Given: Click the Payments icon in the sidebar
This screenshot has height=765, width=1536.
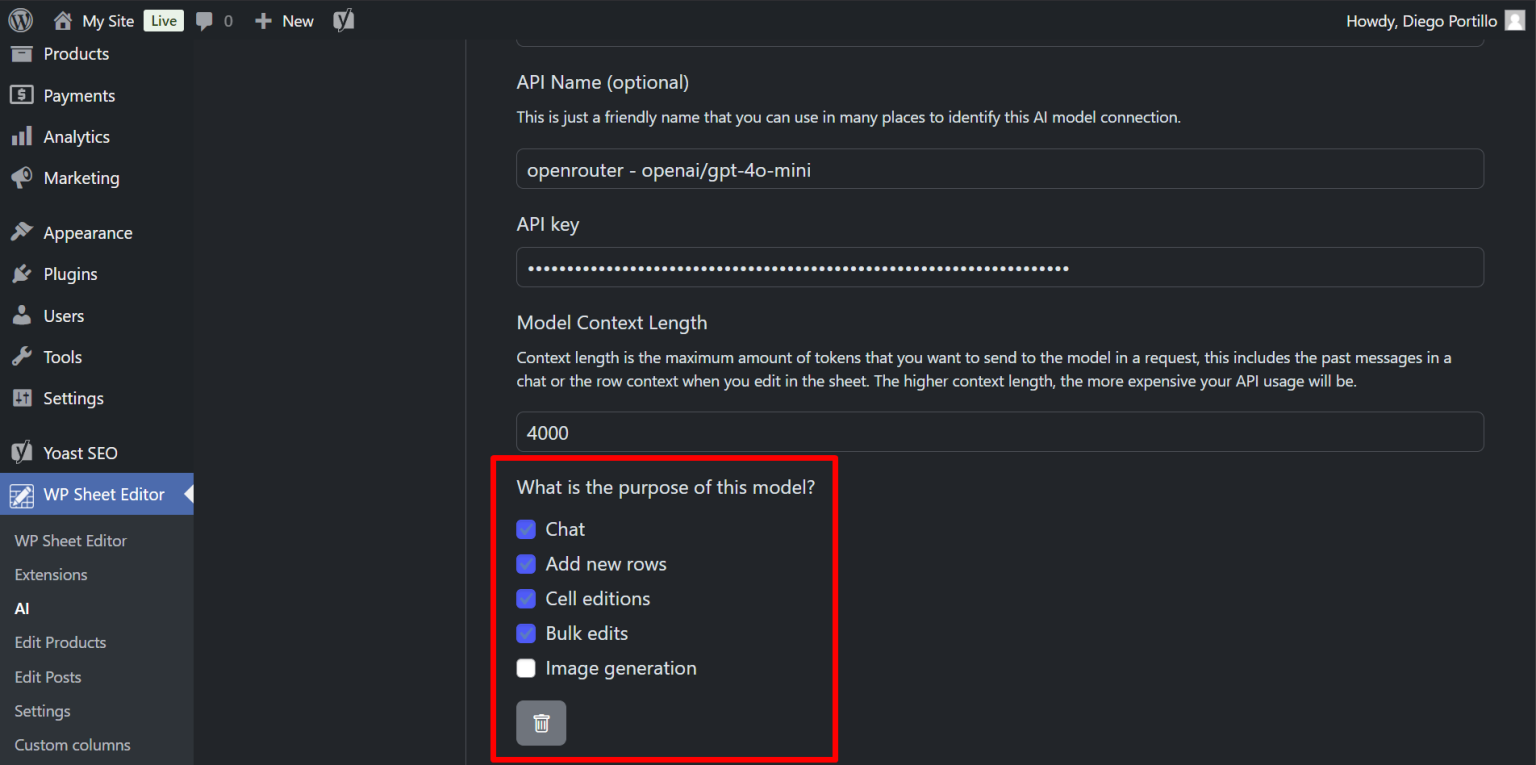Looking at the screenshot, I should [21, 95].
